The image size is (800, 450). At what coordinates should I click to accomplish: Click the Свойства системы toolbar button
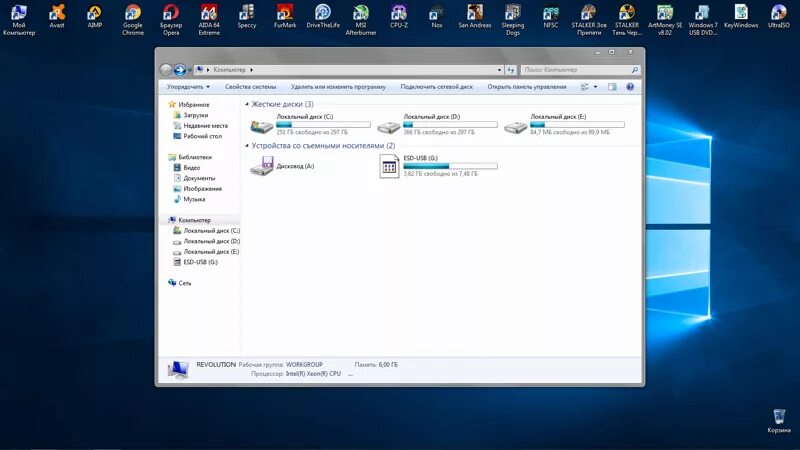point(251,87)
